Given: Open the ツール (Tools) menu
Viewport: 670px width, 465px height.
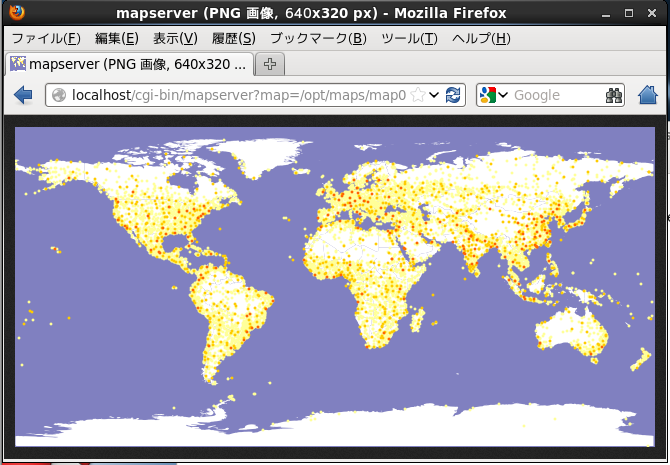Looking at the screenshot, I should pos(409,38).
